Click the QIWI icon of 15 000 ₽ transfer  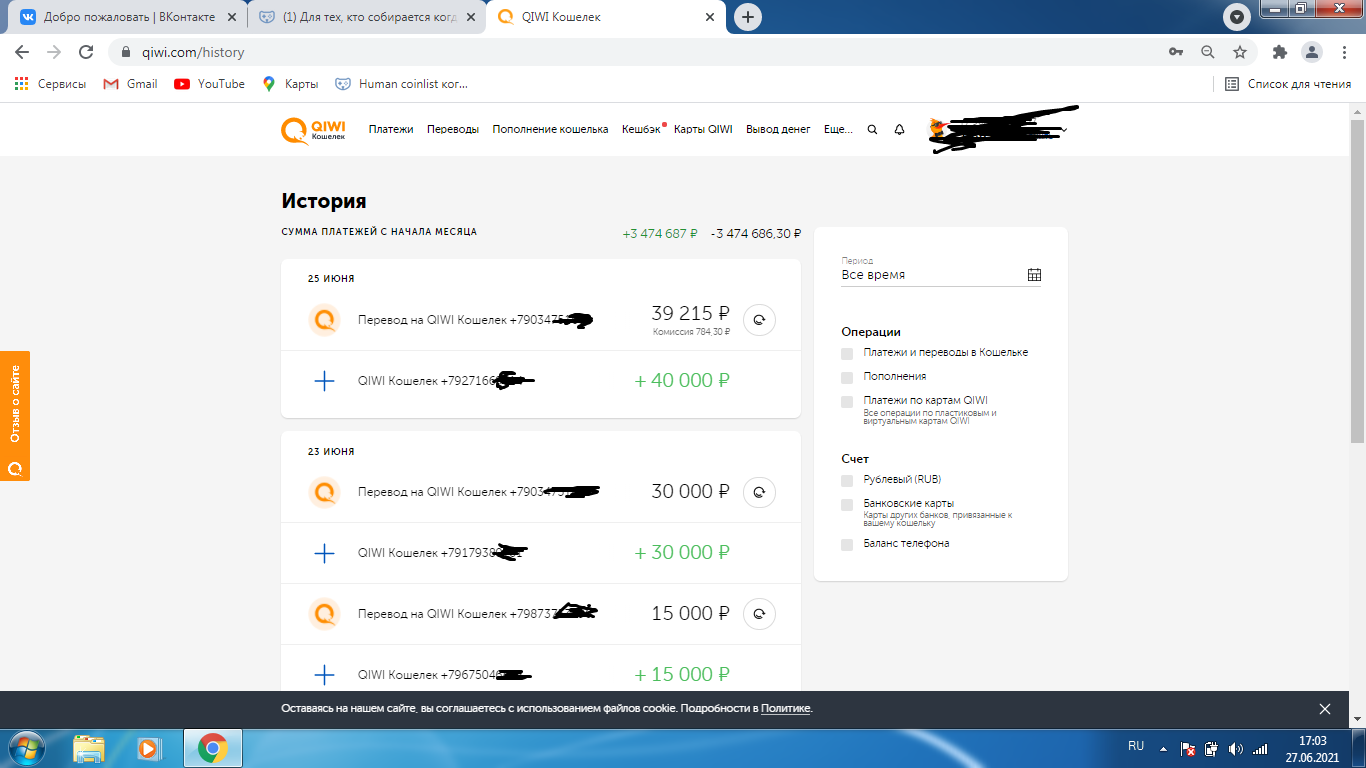coord(324,613)
